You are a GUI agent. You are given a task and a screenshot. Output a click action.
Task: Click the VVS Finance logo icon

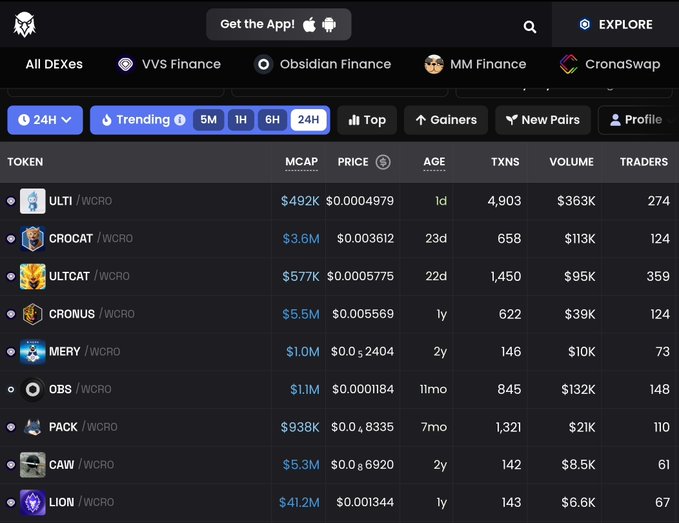(126, 65)
